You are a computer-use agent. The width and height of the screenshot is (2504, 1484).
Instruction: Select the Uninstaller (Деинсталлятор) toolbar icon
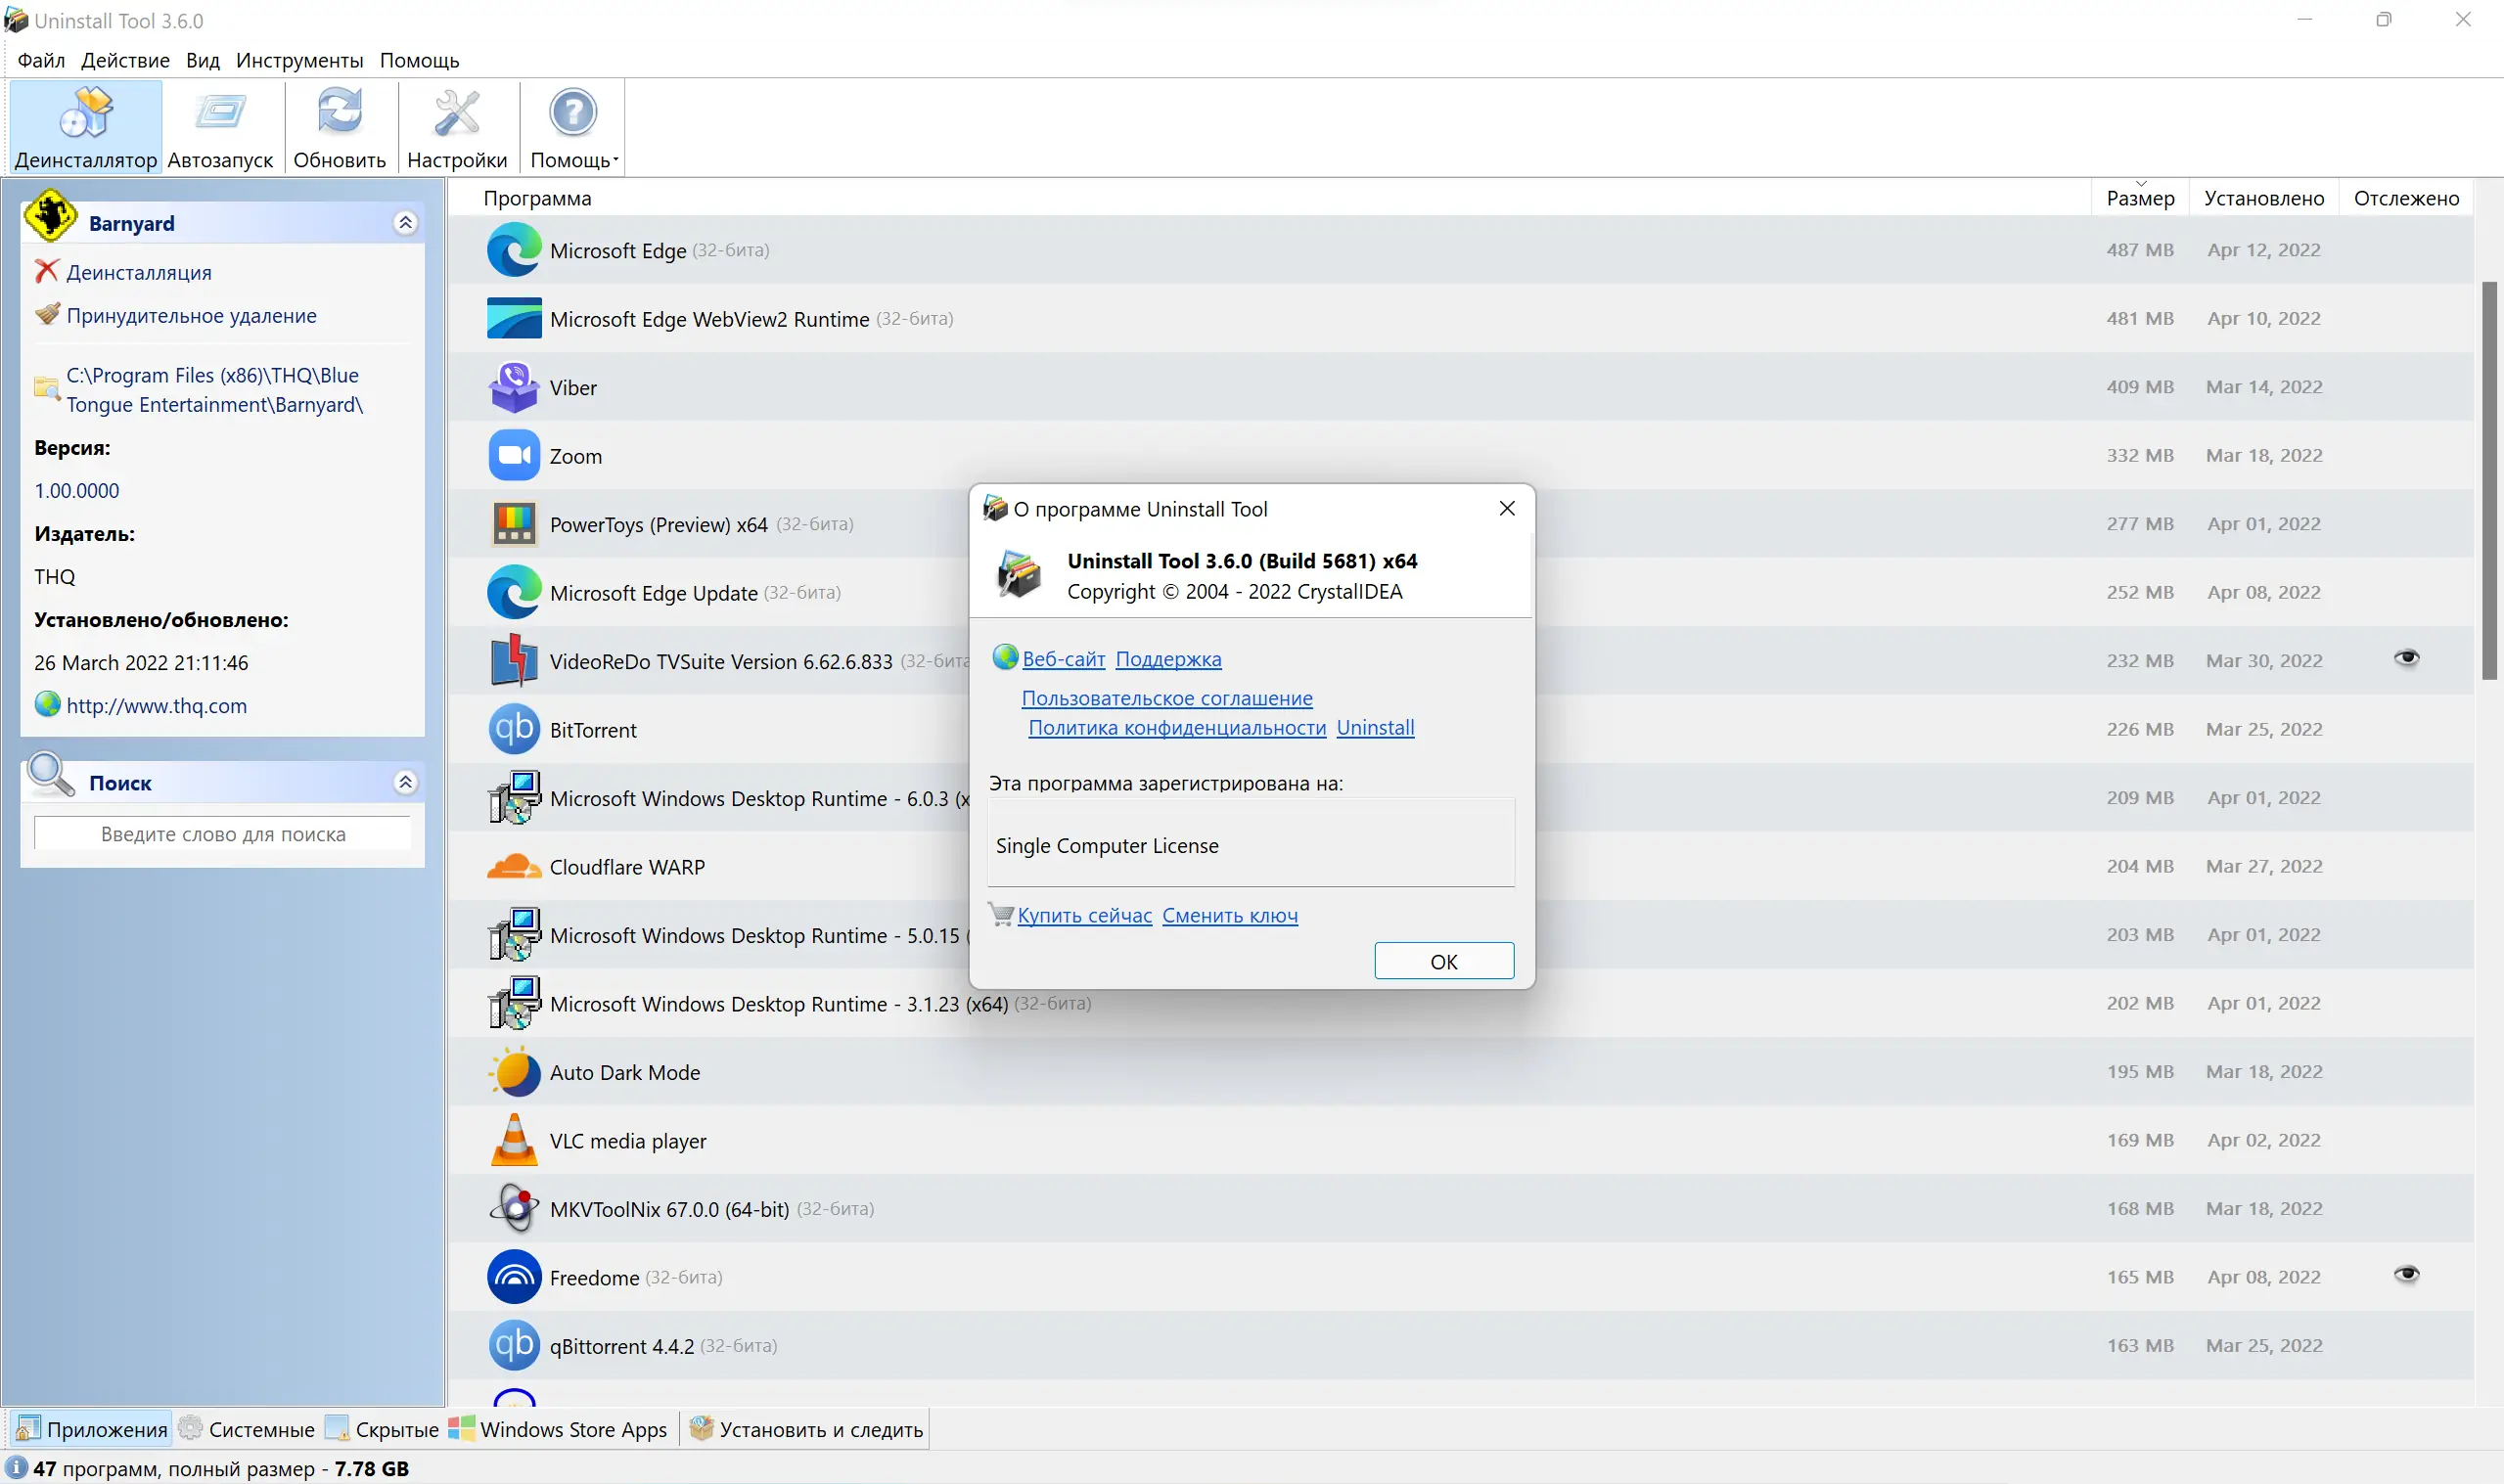point(86,113)
